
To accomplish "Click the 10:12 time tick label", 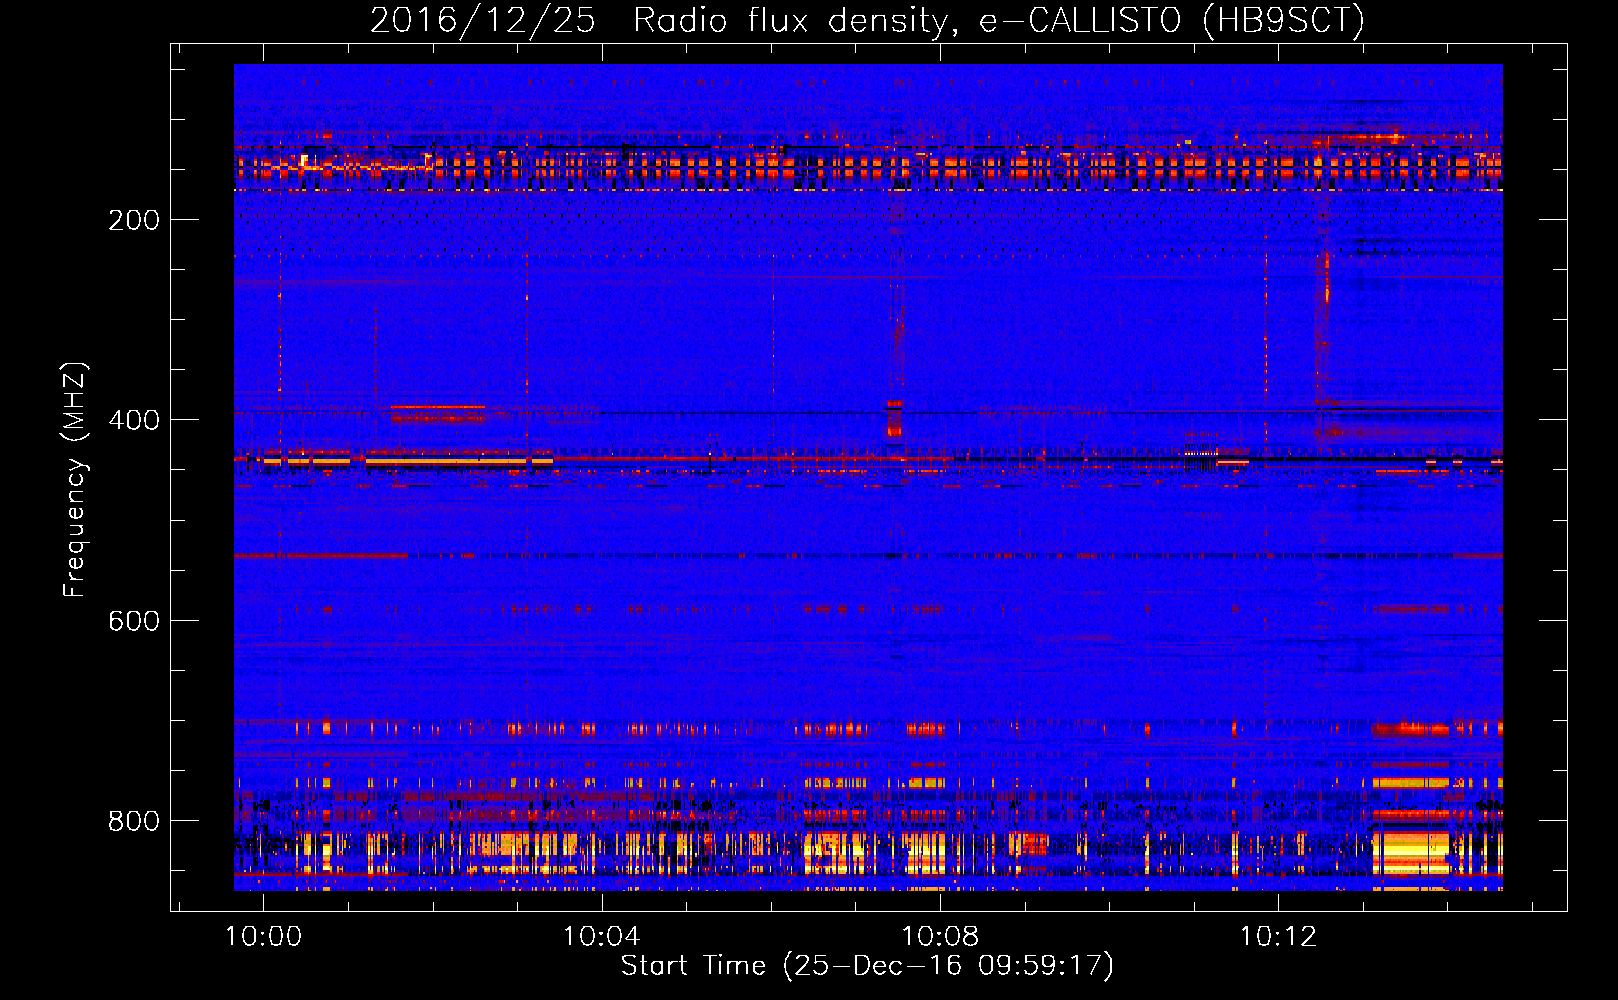I will pyautogui.click(x=1279, y=937).
